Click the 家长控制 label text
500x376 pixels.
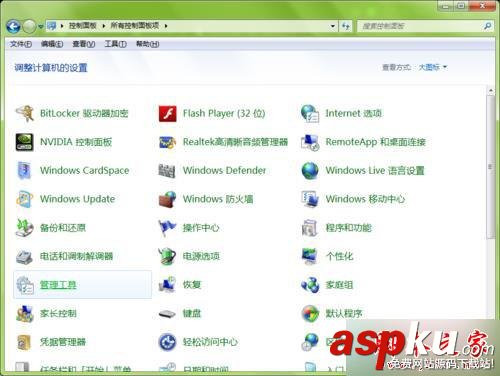pos(58,314)
